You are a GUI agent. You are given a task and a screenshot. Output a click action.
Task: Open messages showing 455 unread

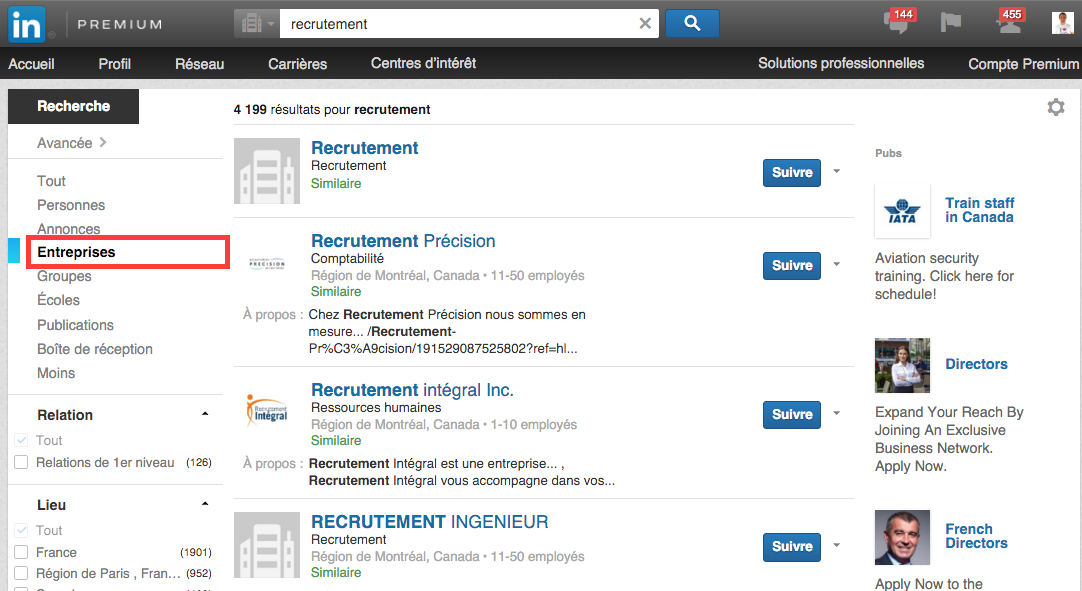(x=1009, y=22)
